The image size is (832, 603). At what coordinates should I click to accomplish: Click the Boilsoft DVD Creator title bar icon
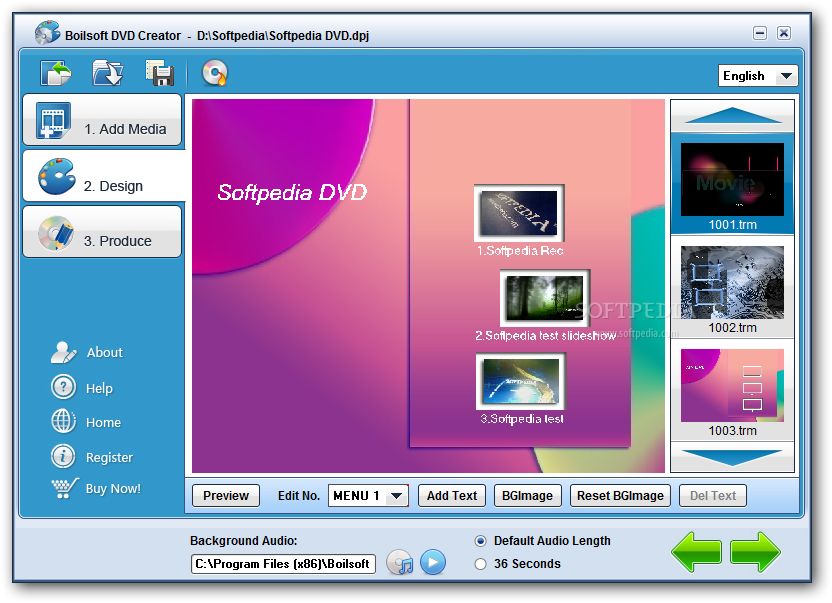(x=47, y=33)
